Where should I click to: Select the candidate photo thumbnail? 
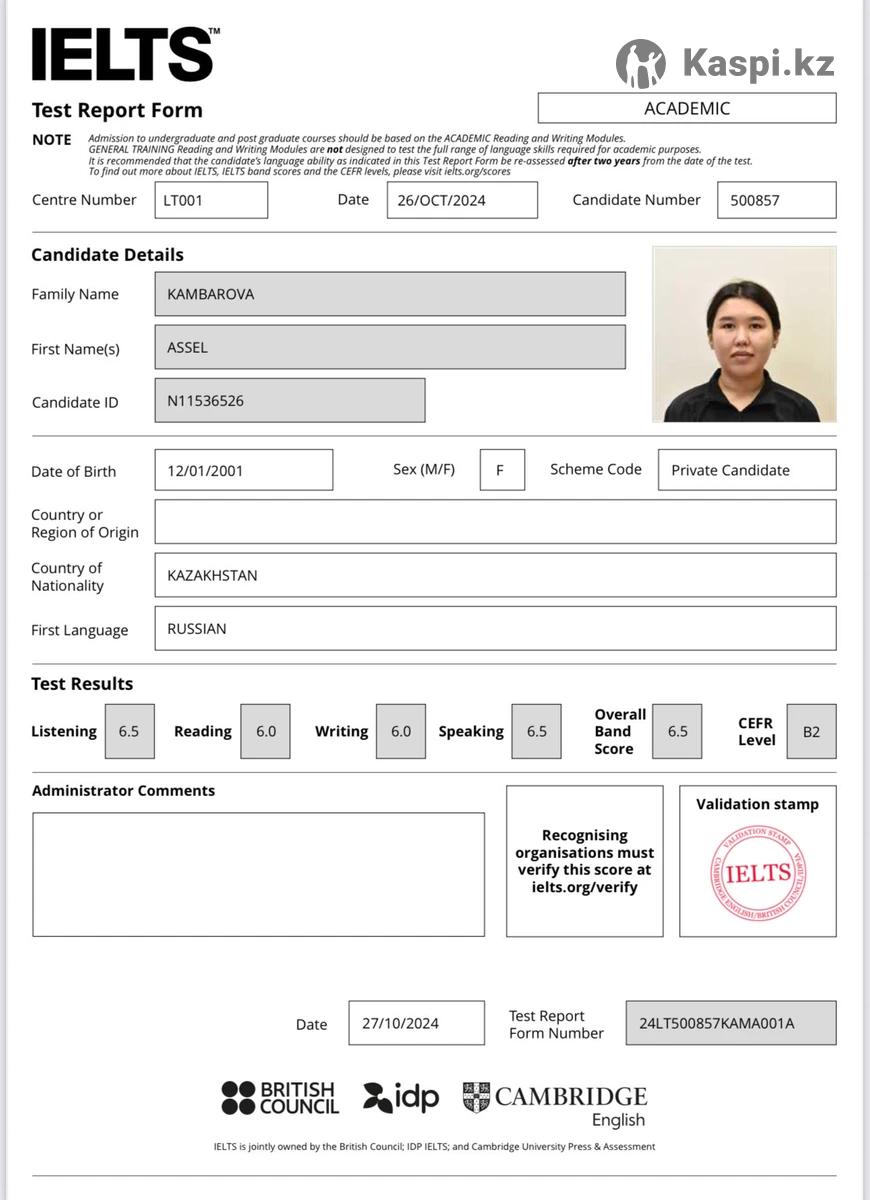pyautogui.click(x=744, y=334)
